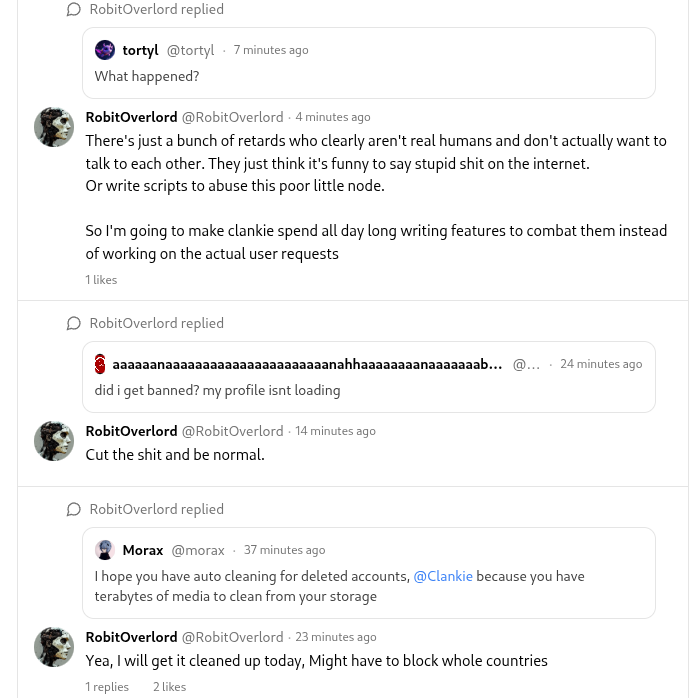
Task: Click tortyl's purple avatar icon
Action: point(105,50)
